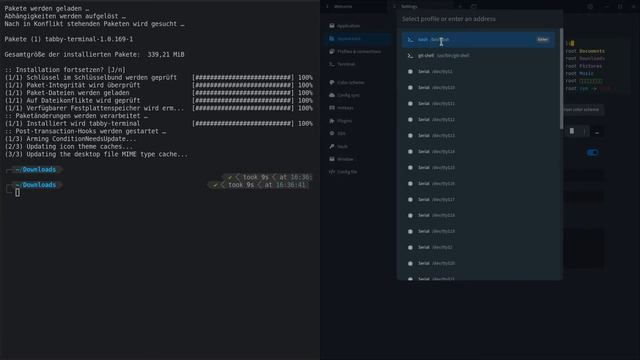Click the new tab plus icon
Image resolution: width=640 pixels, height=360 pixels.
460,7
